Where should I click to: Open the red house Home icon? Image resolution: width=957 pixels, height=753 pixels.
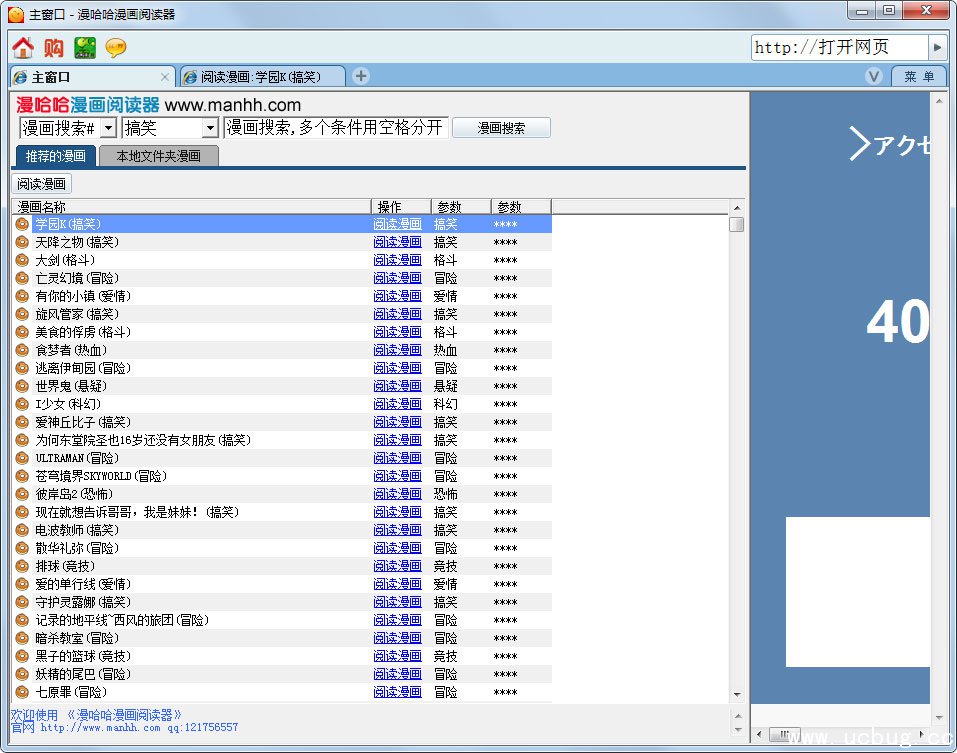(23, 48)
